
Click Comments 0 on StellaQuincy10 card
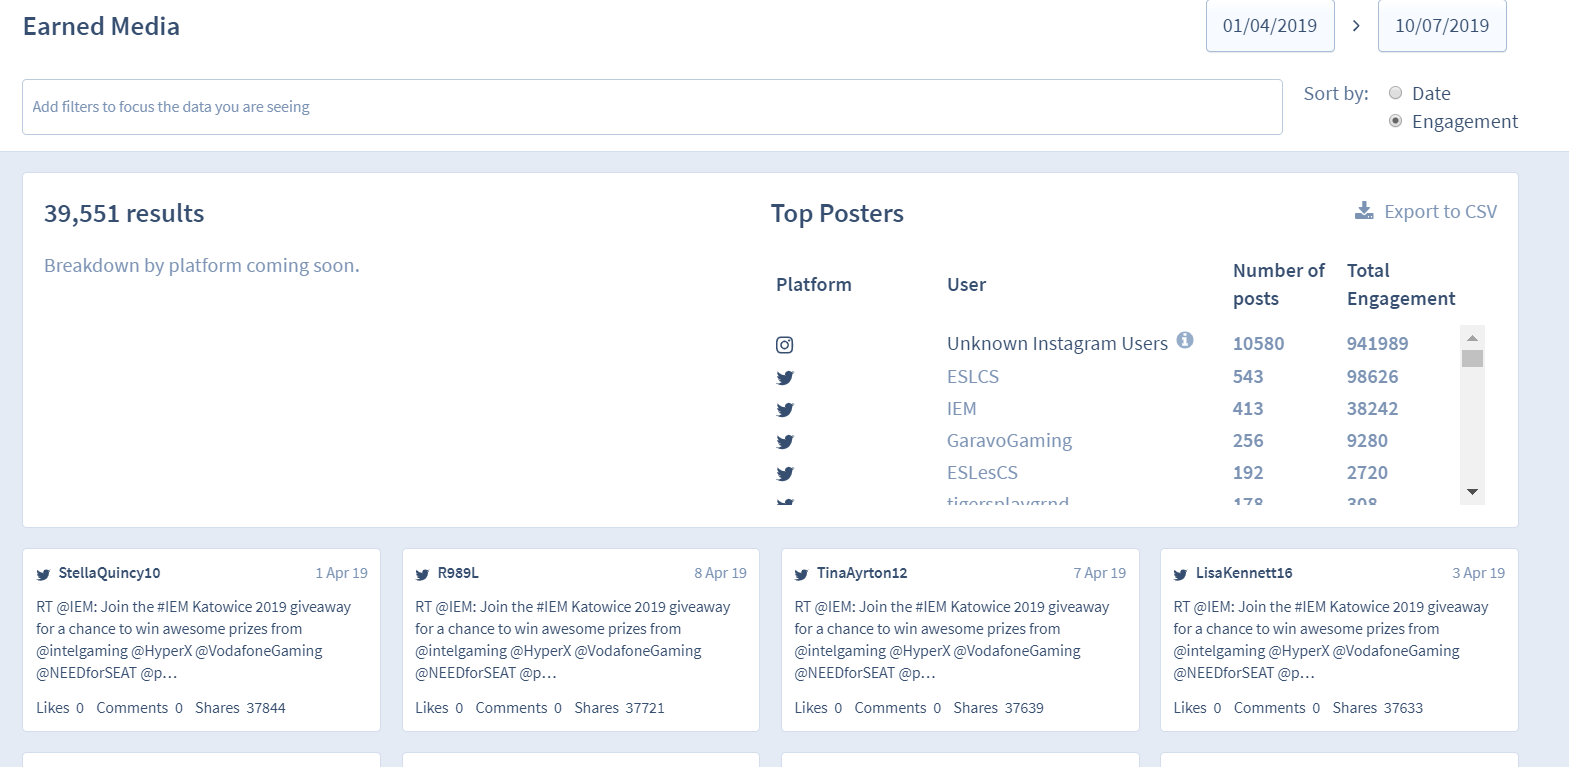click(139, 708)
